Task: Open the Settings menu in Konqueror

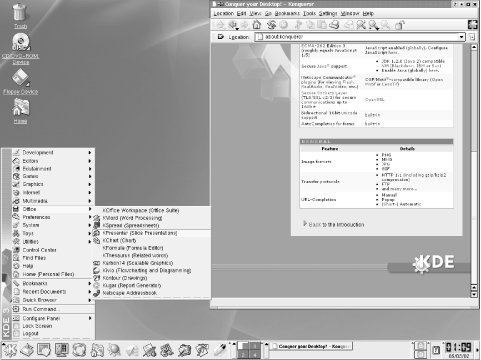Action: (x=328, y=14)
